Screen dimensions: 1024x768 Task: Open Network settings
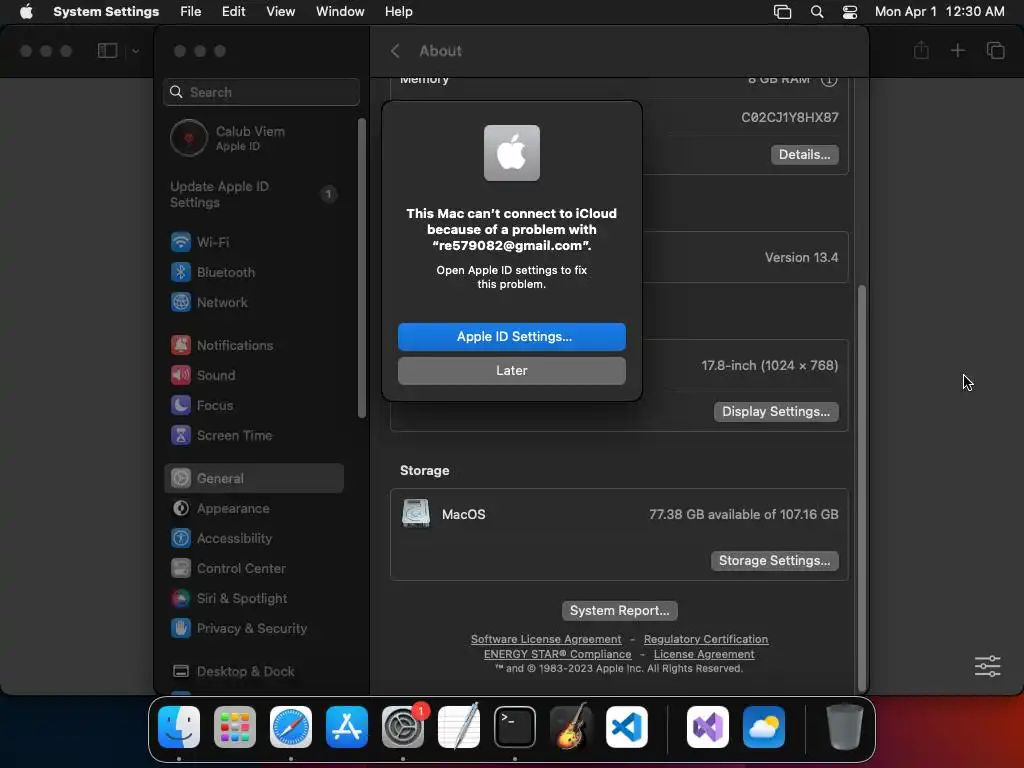(x=255, y=302)
